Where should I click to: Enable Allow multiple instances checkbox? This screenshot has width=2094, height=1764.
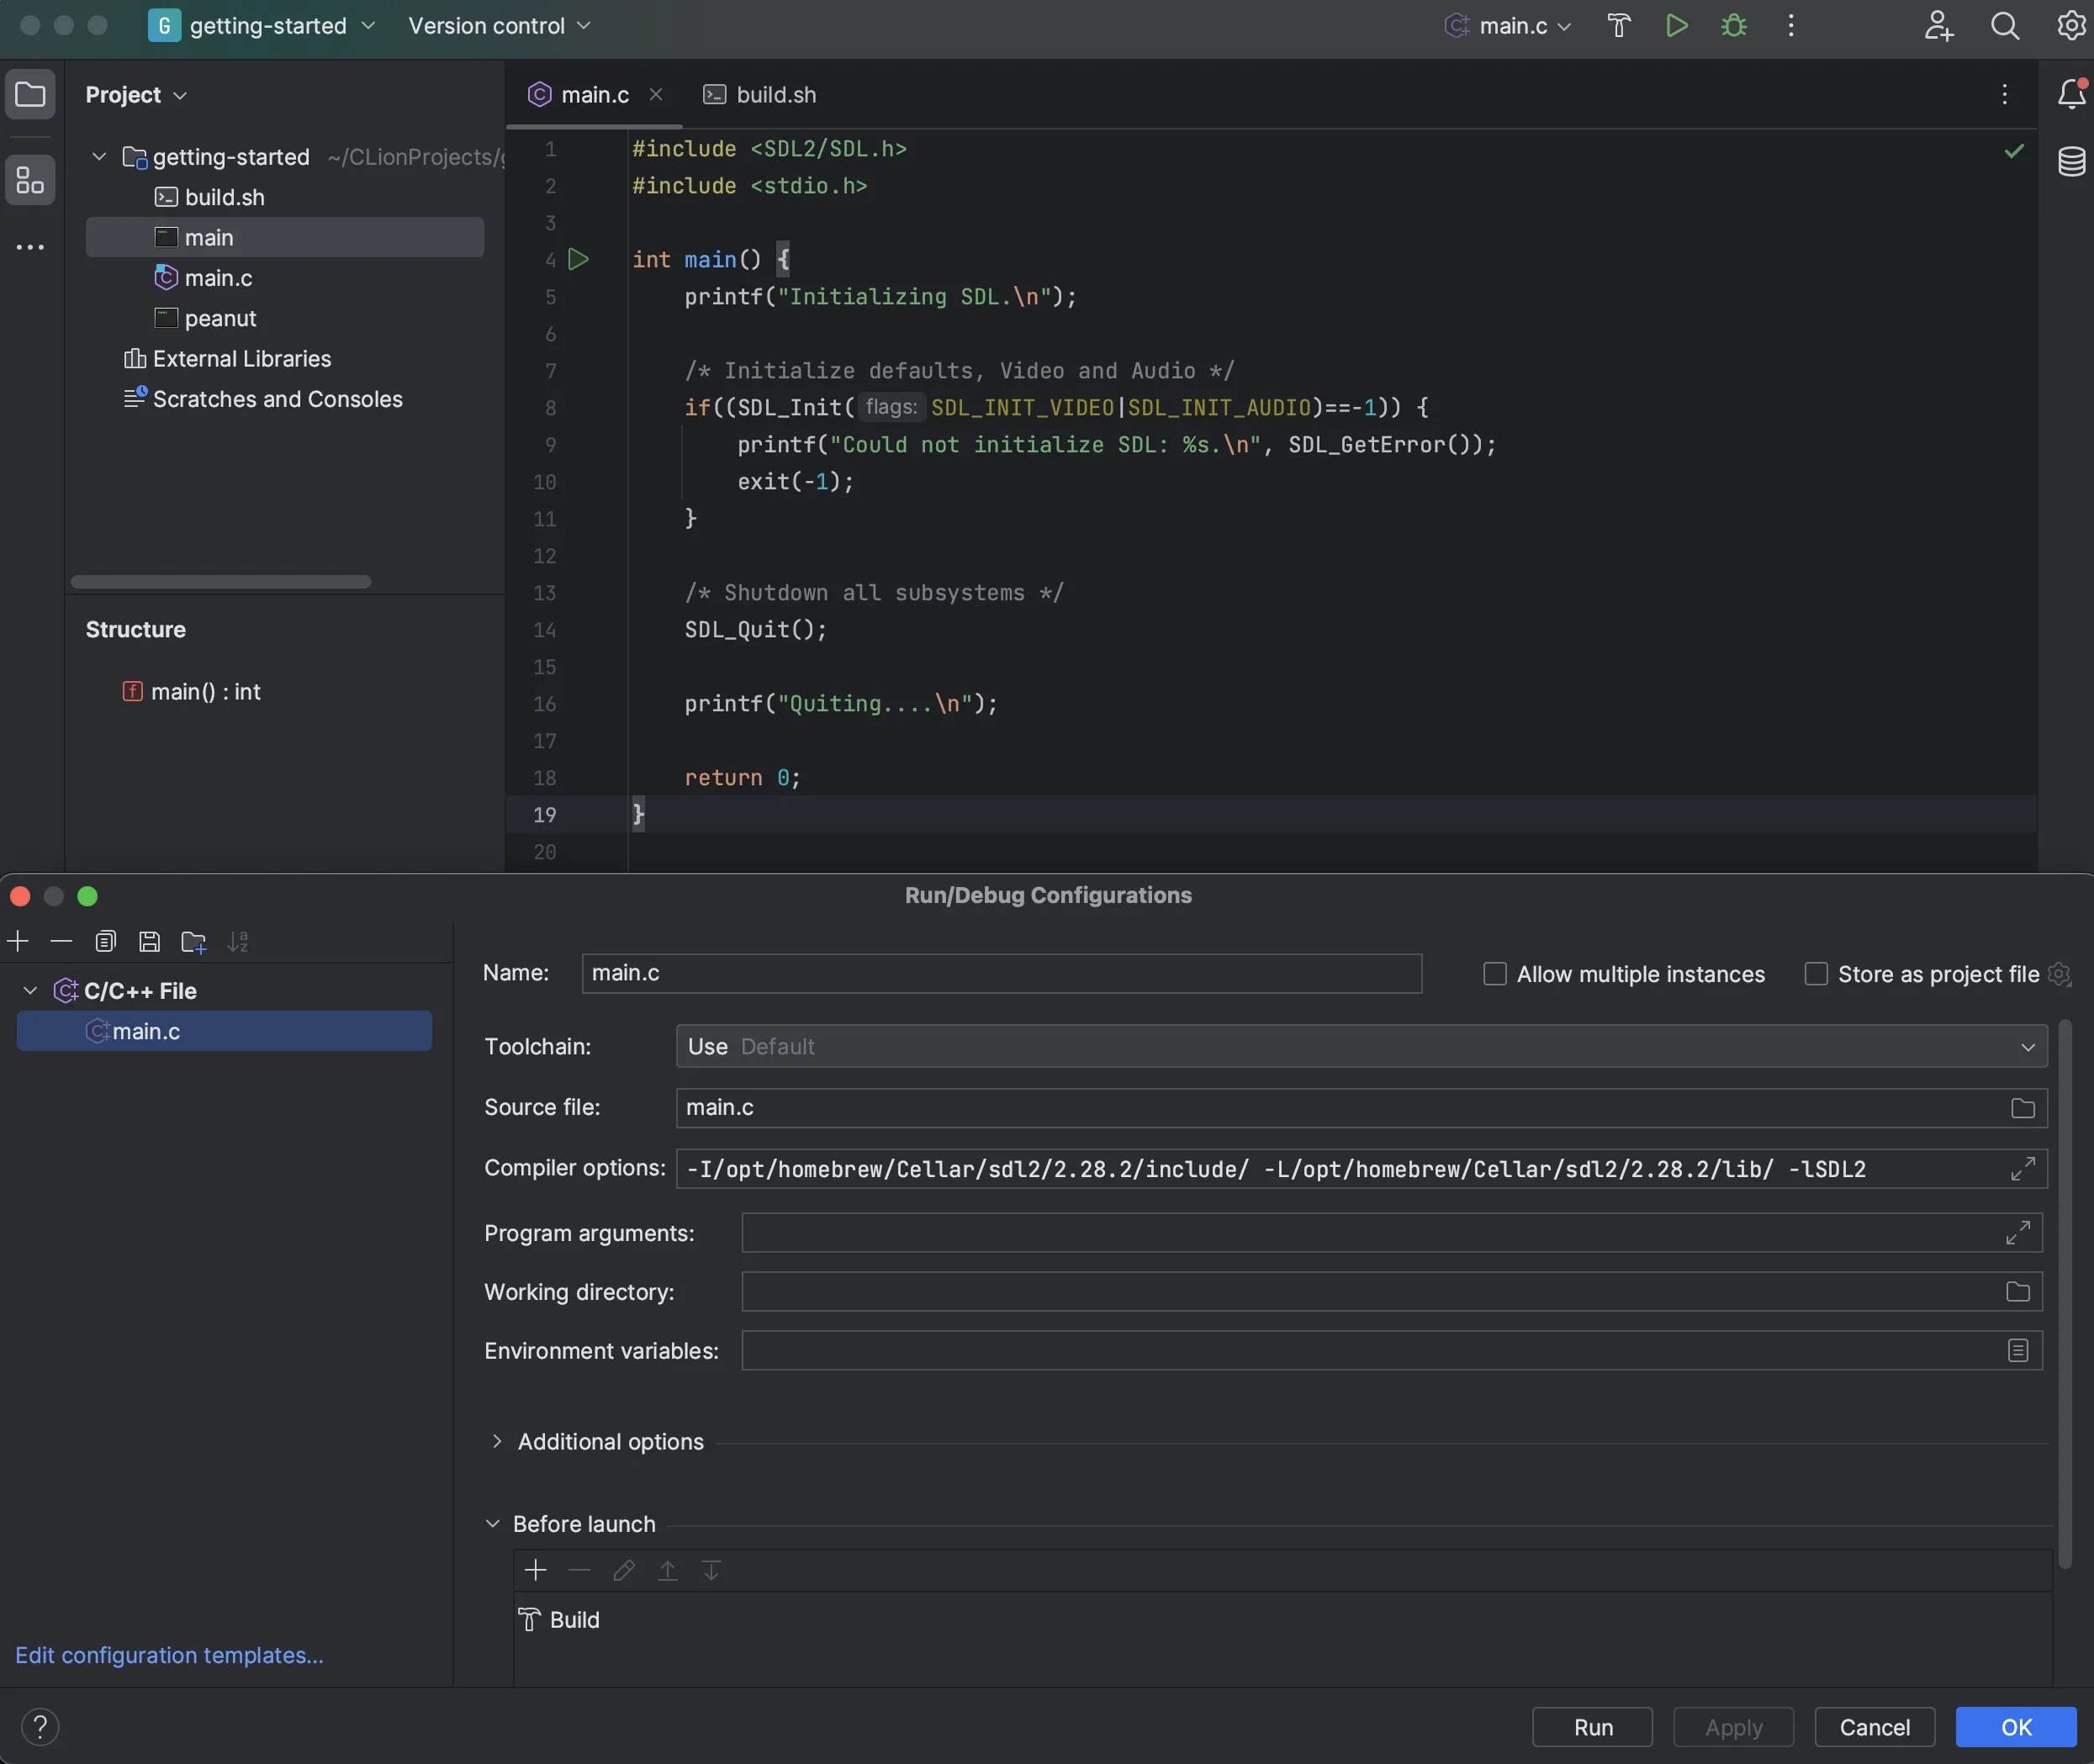(1494, 974)
